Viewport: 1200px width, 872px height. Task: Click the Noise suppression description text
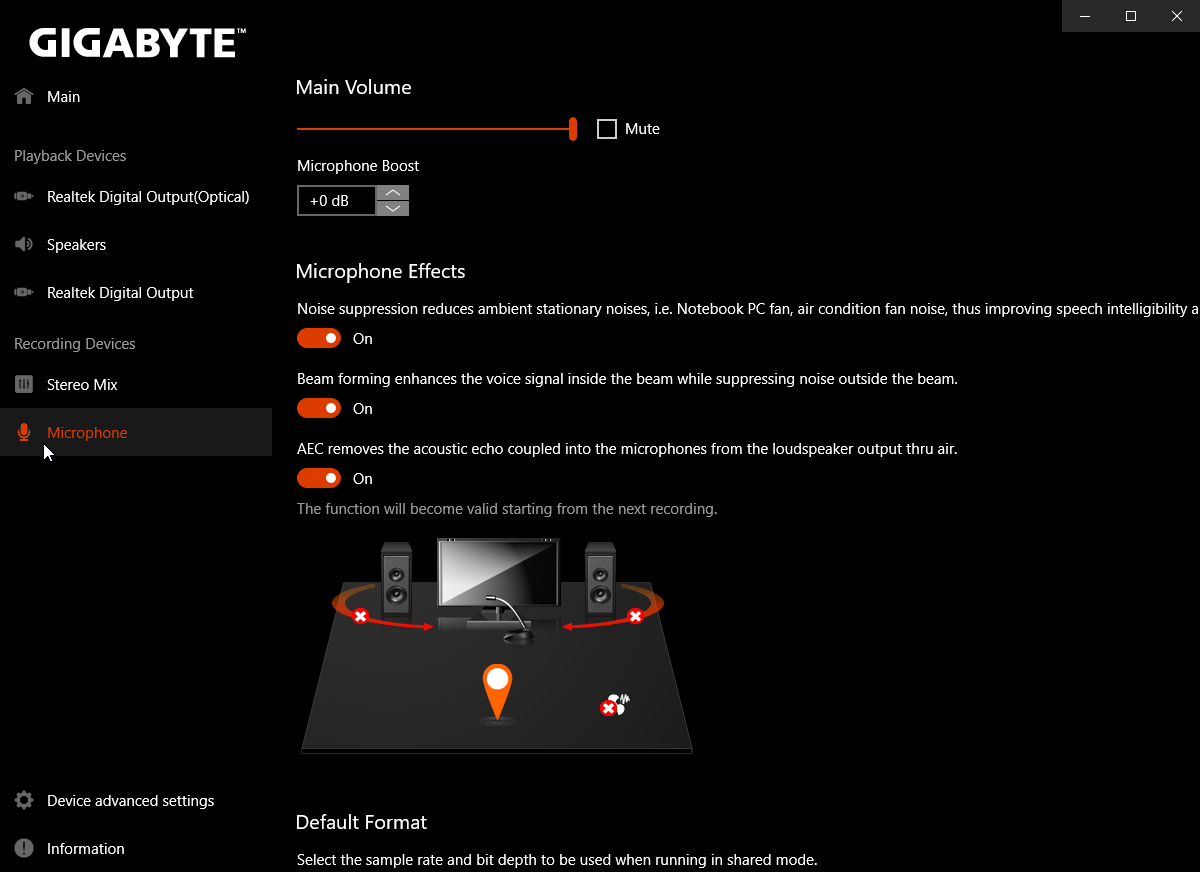coord(748,309)
